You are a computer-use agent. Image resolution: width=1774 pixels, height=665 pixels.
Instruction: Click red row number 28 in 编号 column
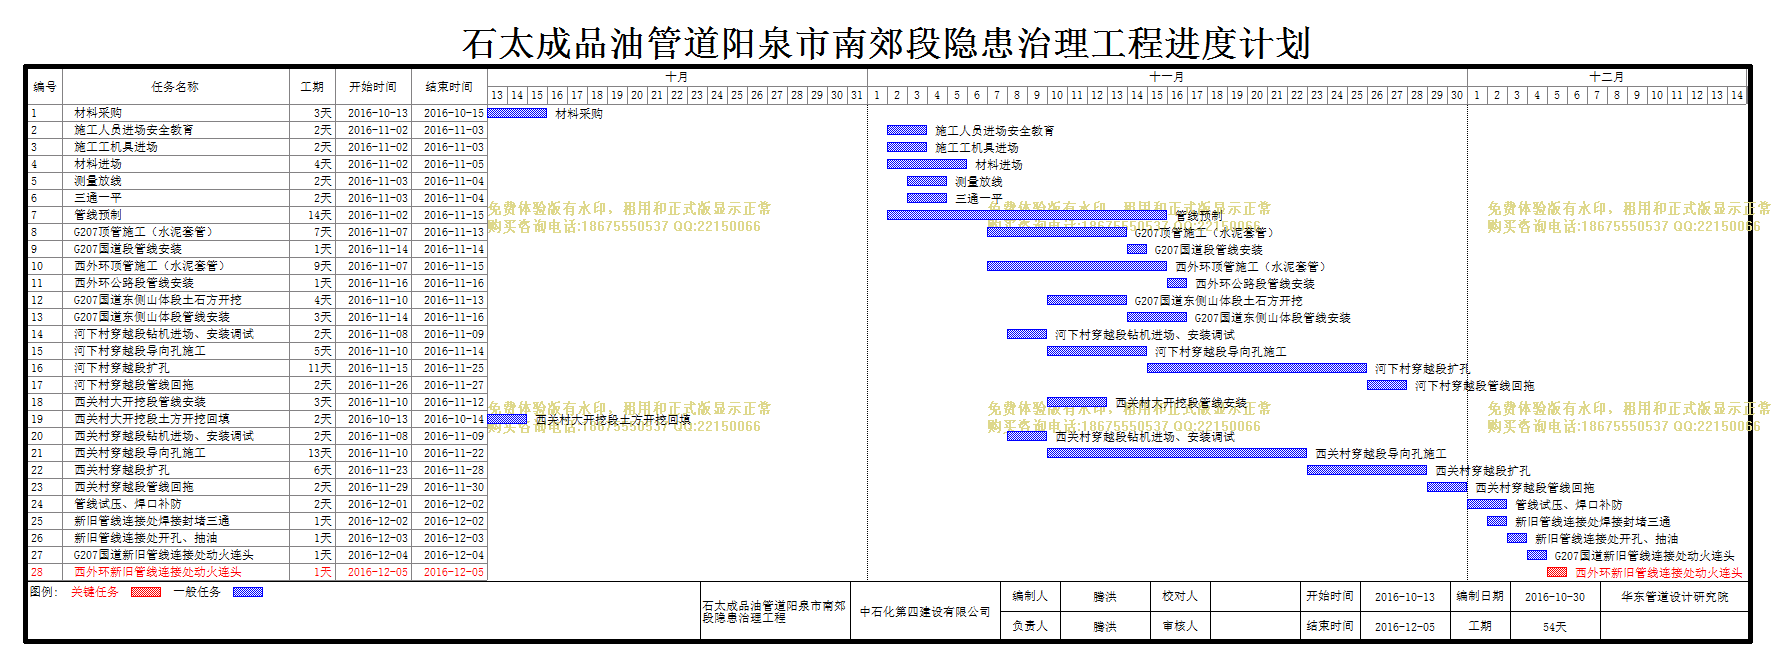[x=37, y=572]
